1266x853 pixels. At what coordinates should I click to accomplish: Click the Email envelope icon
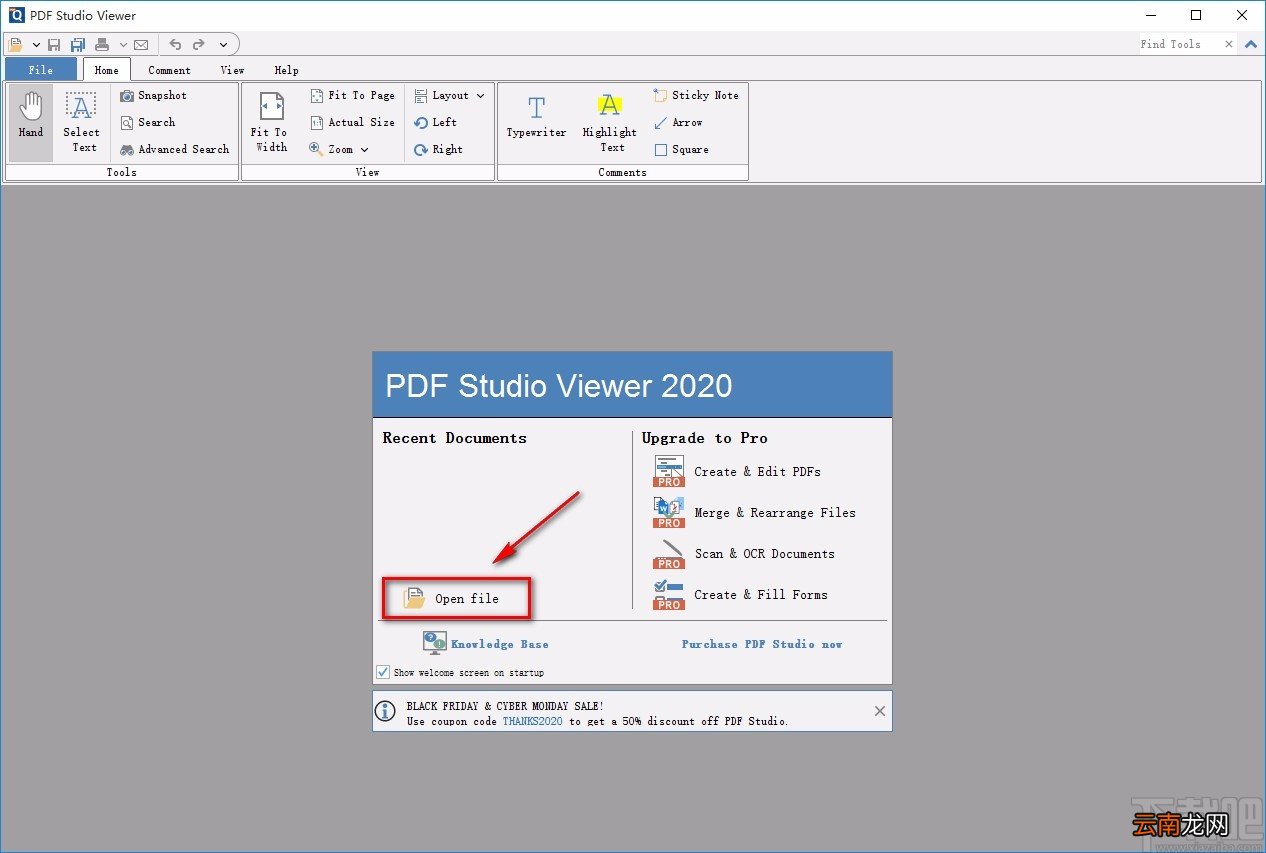point(141,44)
